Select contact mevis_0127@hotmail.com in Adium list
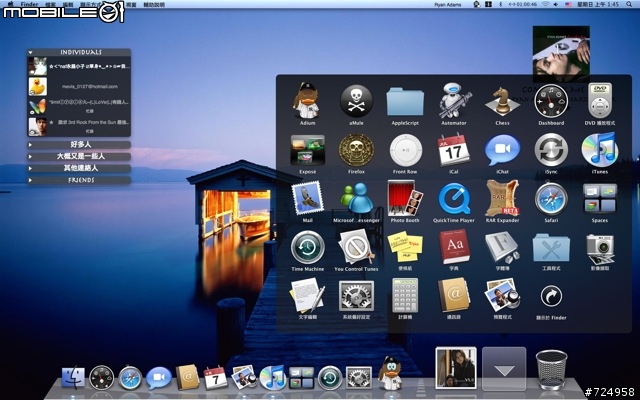Viewport: 640px width, 400px height. pyautogui.click(x=79, y=87)
